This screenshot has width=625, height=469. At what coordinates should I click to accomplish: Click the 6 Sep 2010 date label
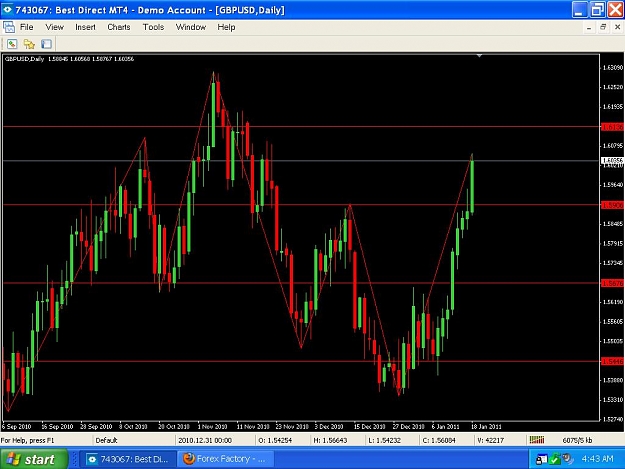click(17, 426)
